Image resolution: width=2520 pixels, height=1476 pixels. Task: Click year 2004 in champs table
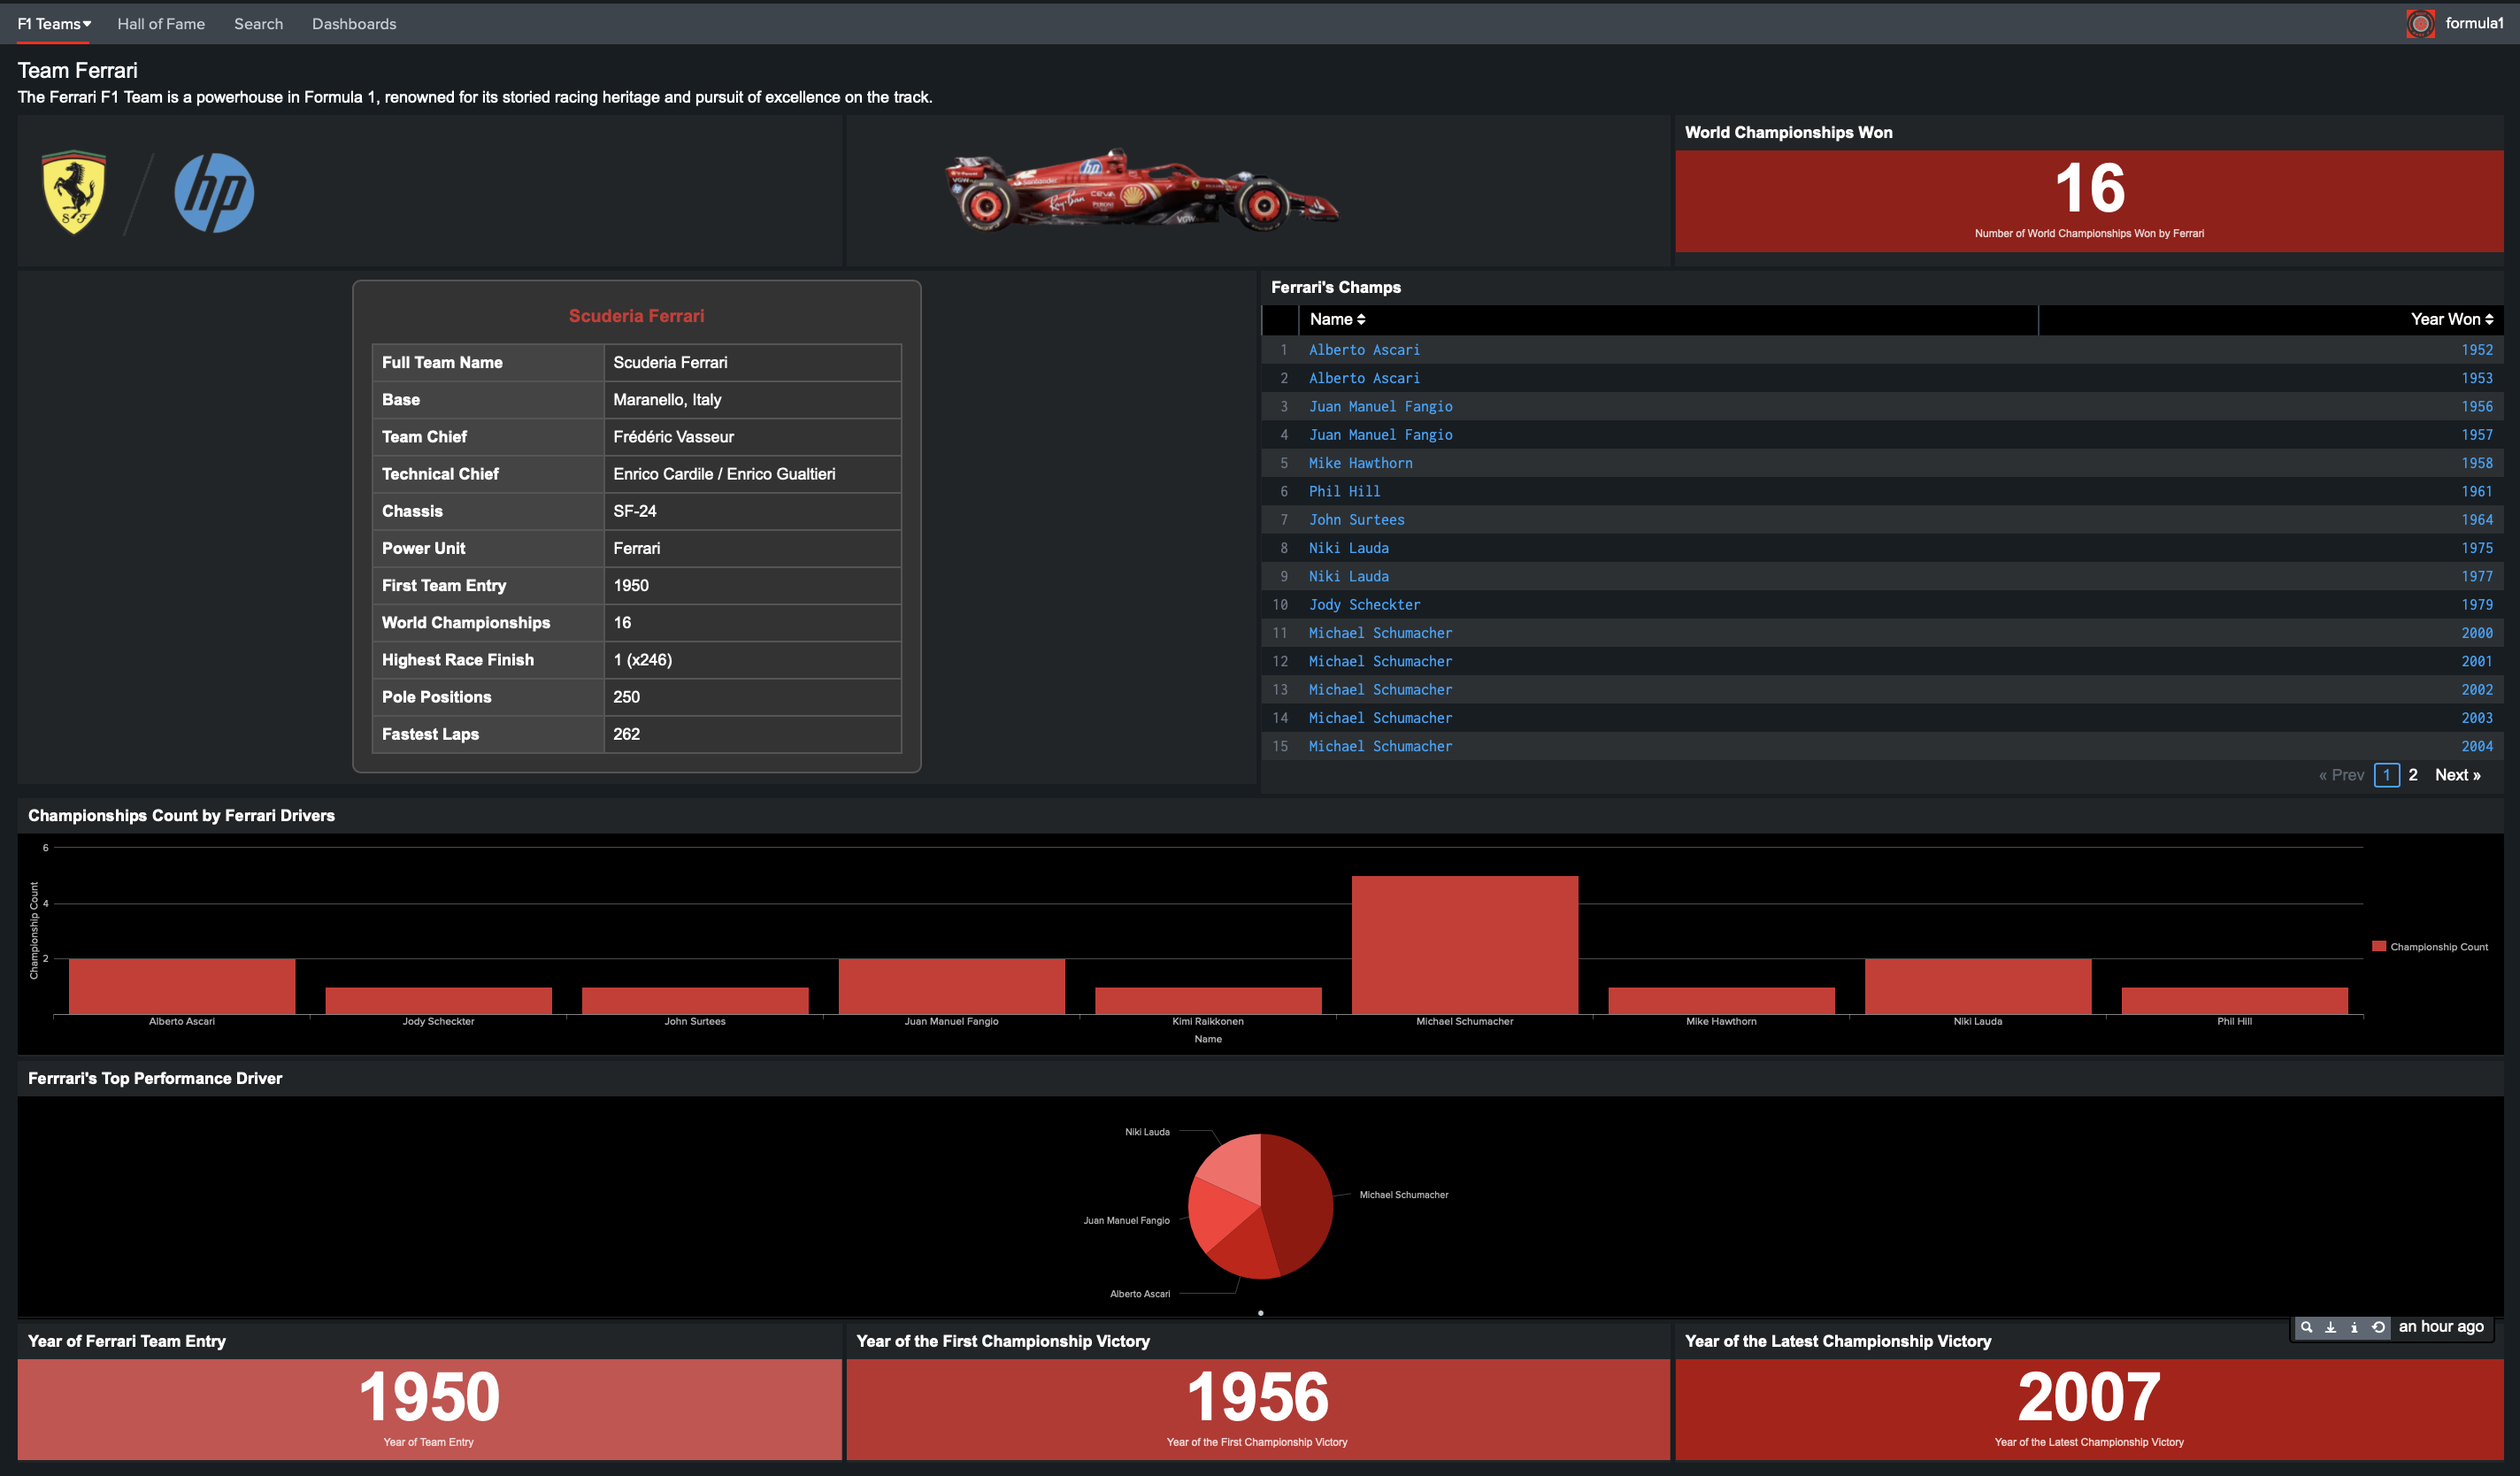click(x=2476, y=746)
